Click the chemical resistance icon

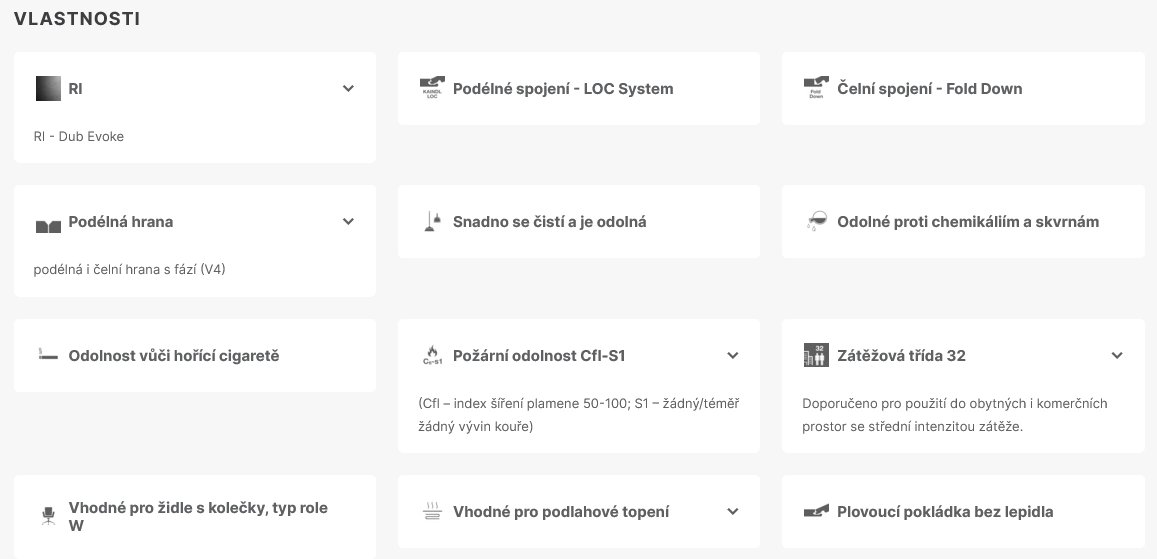point(816,221)
